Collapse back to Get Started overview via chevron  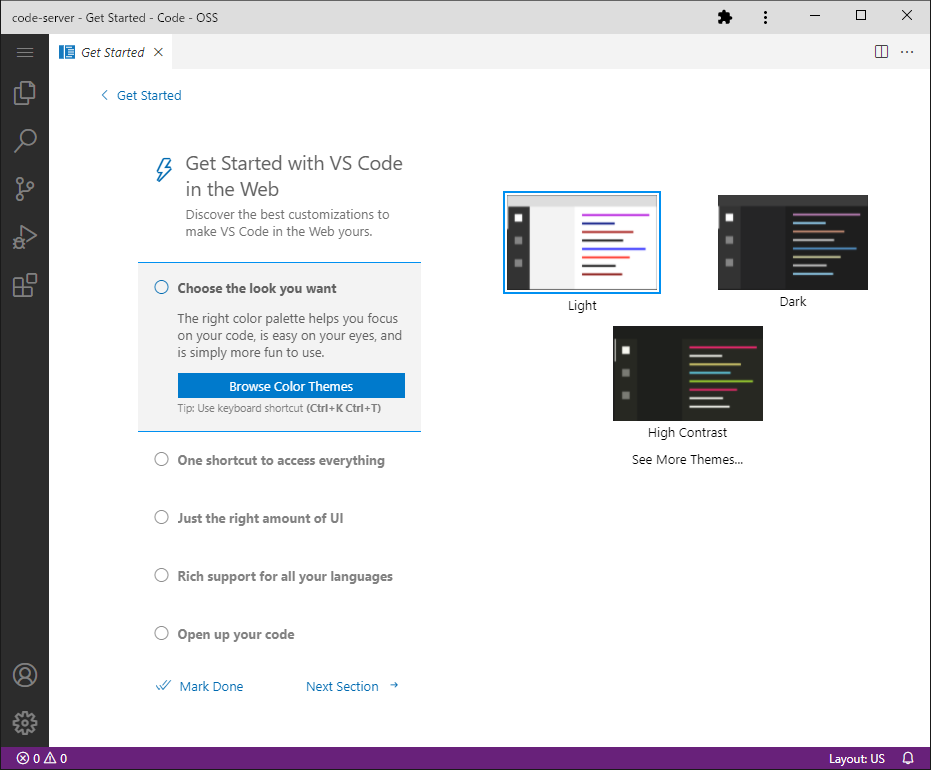[x=104, y=95]
